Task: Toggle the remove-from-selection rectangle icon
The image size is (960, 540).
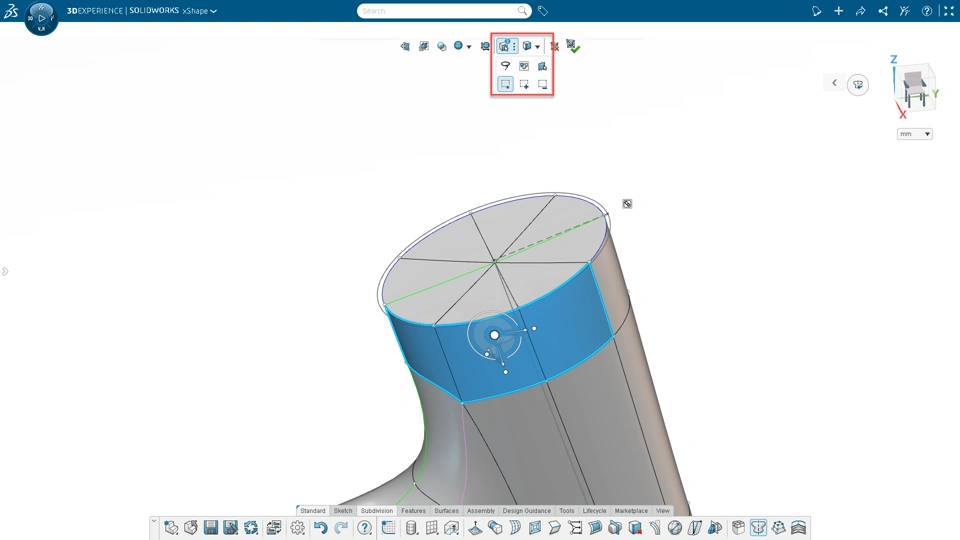Action: click(542, 84)
